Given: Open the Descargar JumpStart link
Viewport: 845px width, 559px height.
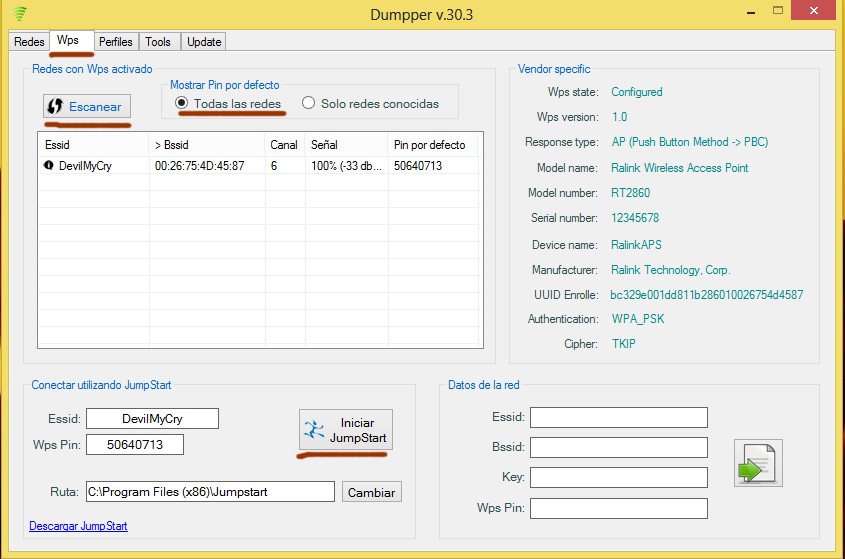Looking at the screenshot, I should pyautogui.click(x=78, y=526).
